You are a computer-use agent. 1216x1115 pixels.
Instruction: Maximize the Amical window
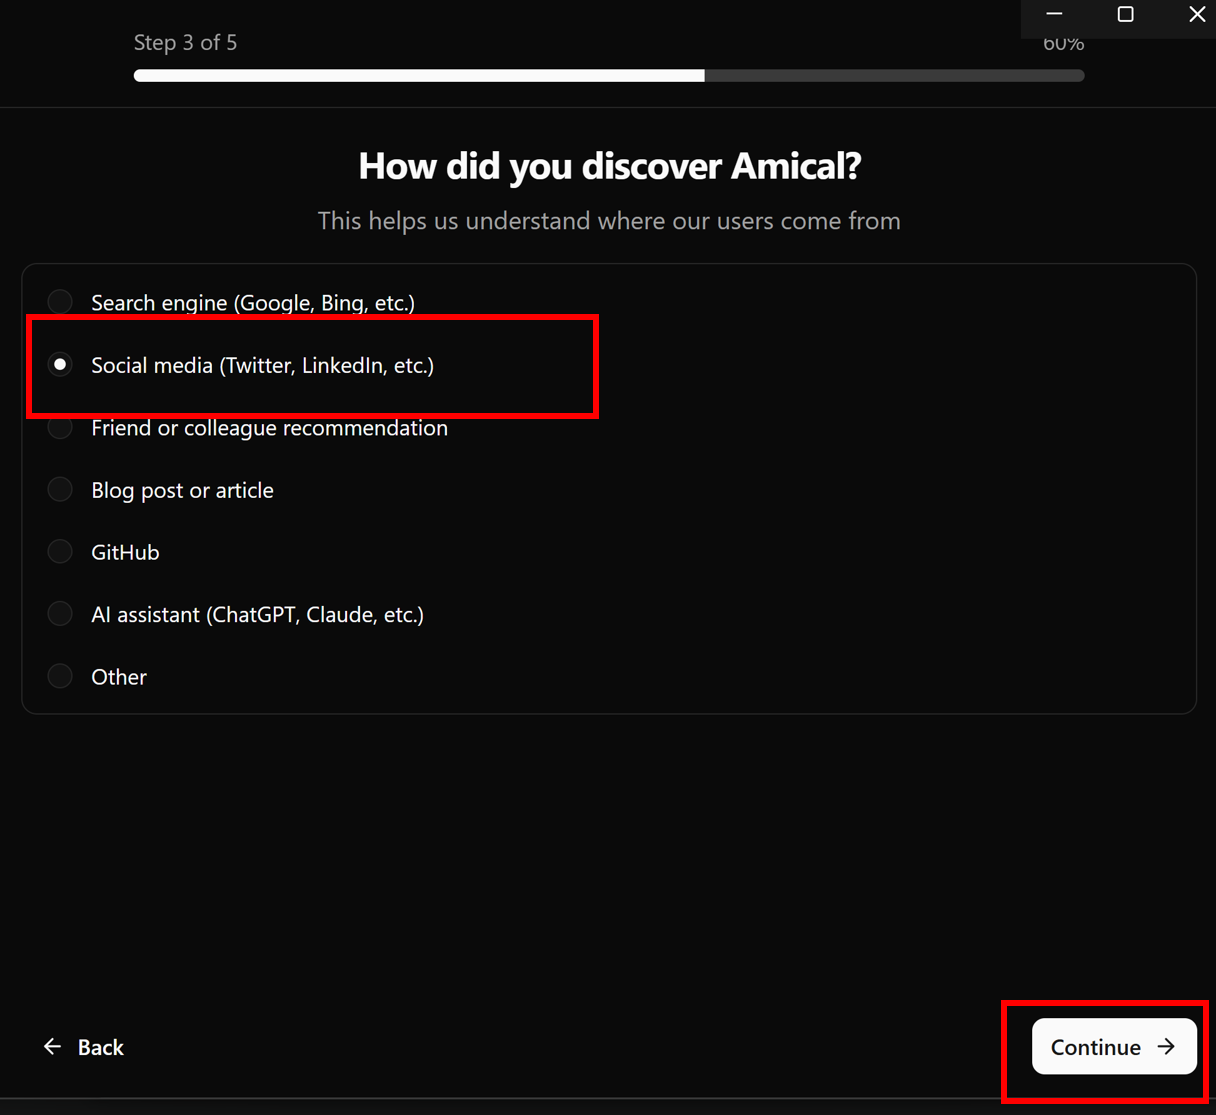pos(1125,14)
